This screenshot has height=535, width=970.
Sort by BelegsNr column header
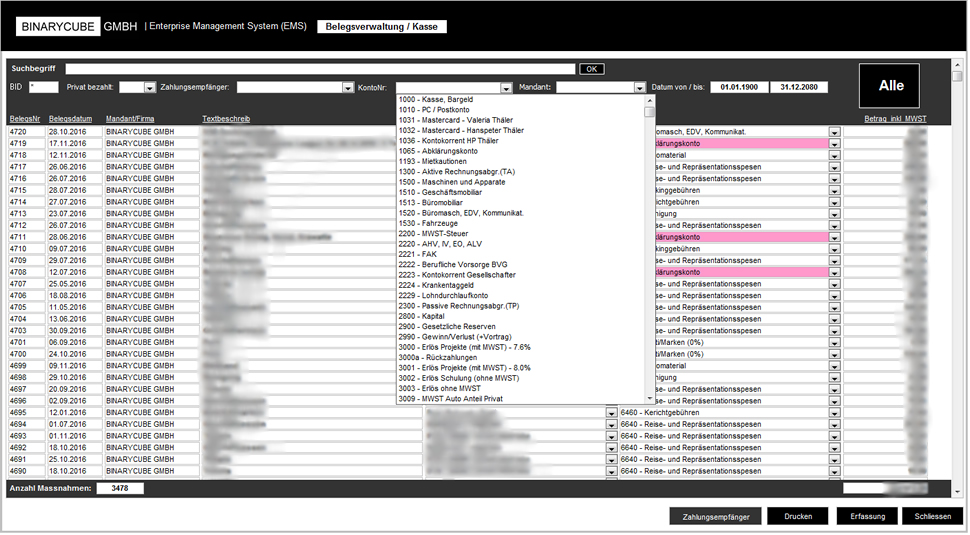coord(24,119)
